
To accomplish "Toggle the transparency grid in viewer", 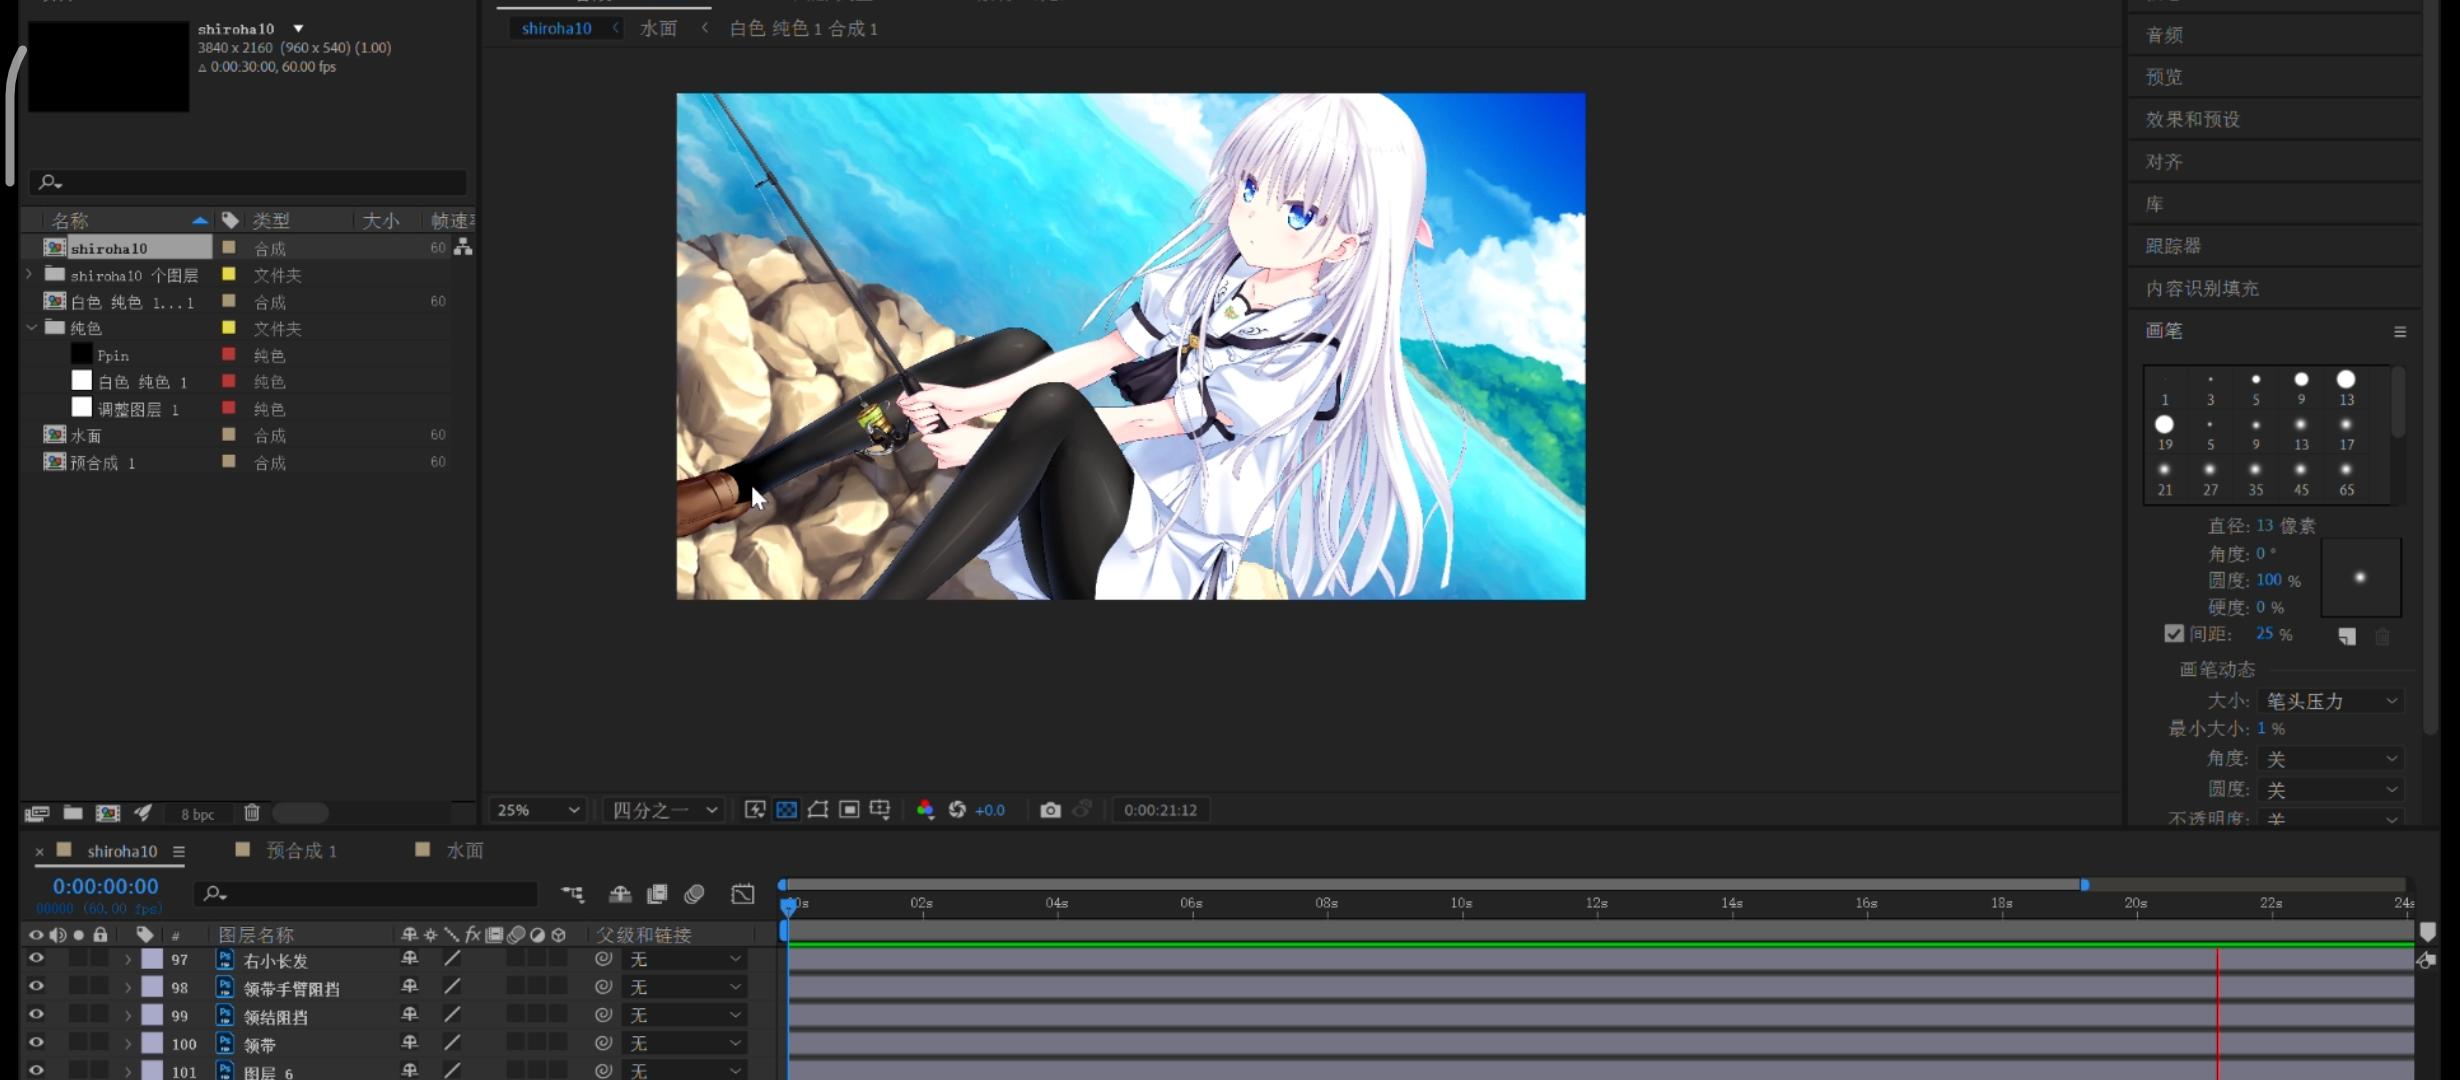I will click(x=787, y=810).
